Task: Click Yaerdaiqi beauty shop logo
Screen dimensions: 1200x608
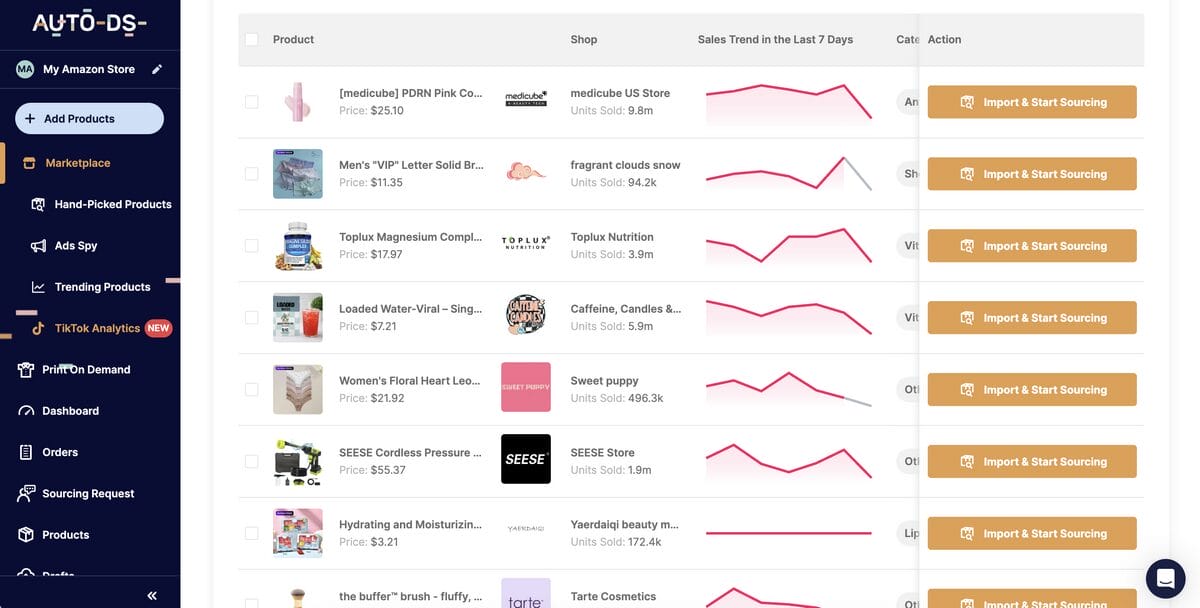Action: (x=526, y=528)
